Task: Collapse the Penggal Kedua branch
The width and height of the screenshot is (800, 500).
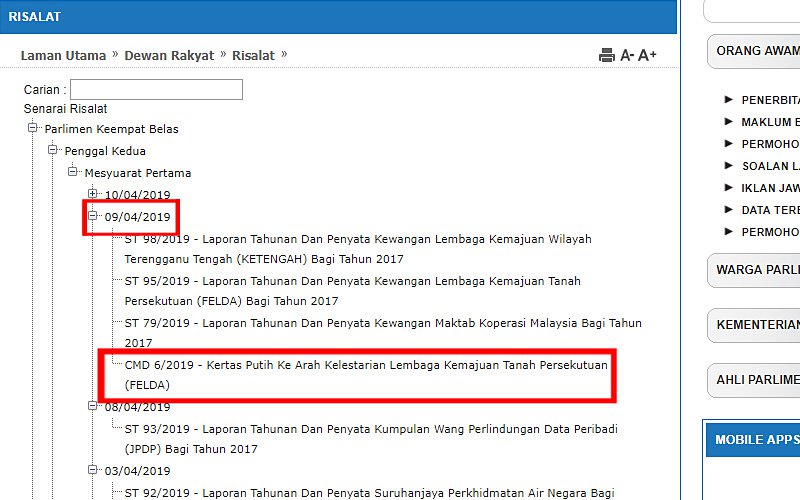Action: [53, 151]
